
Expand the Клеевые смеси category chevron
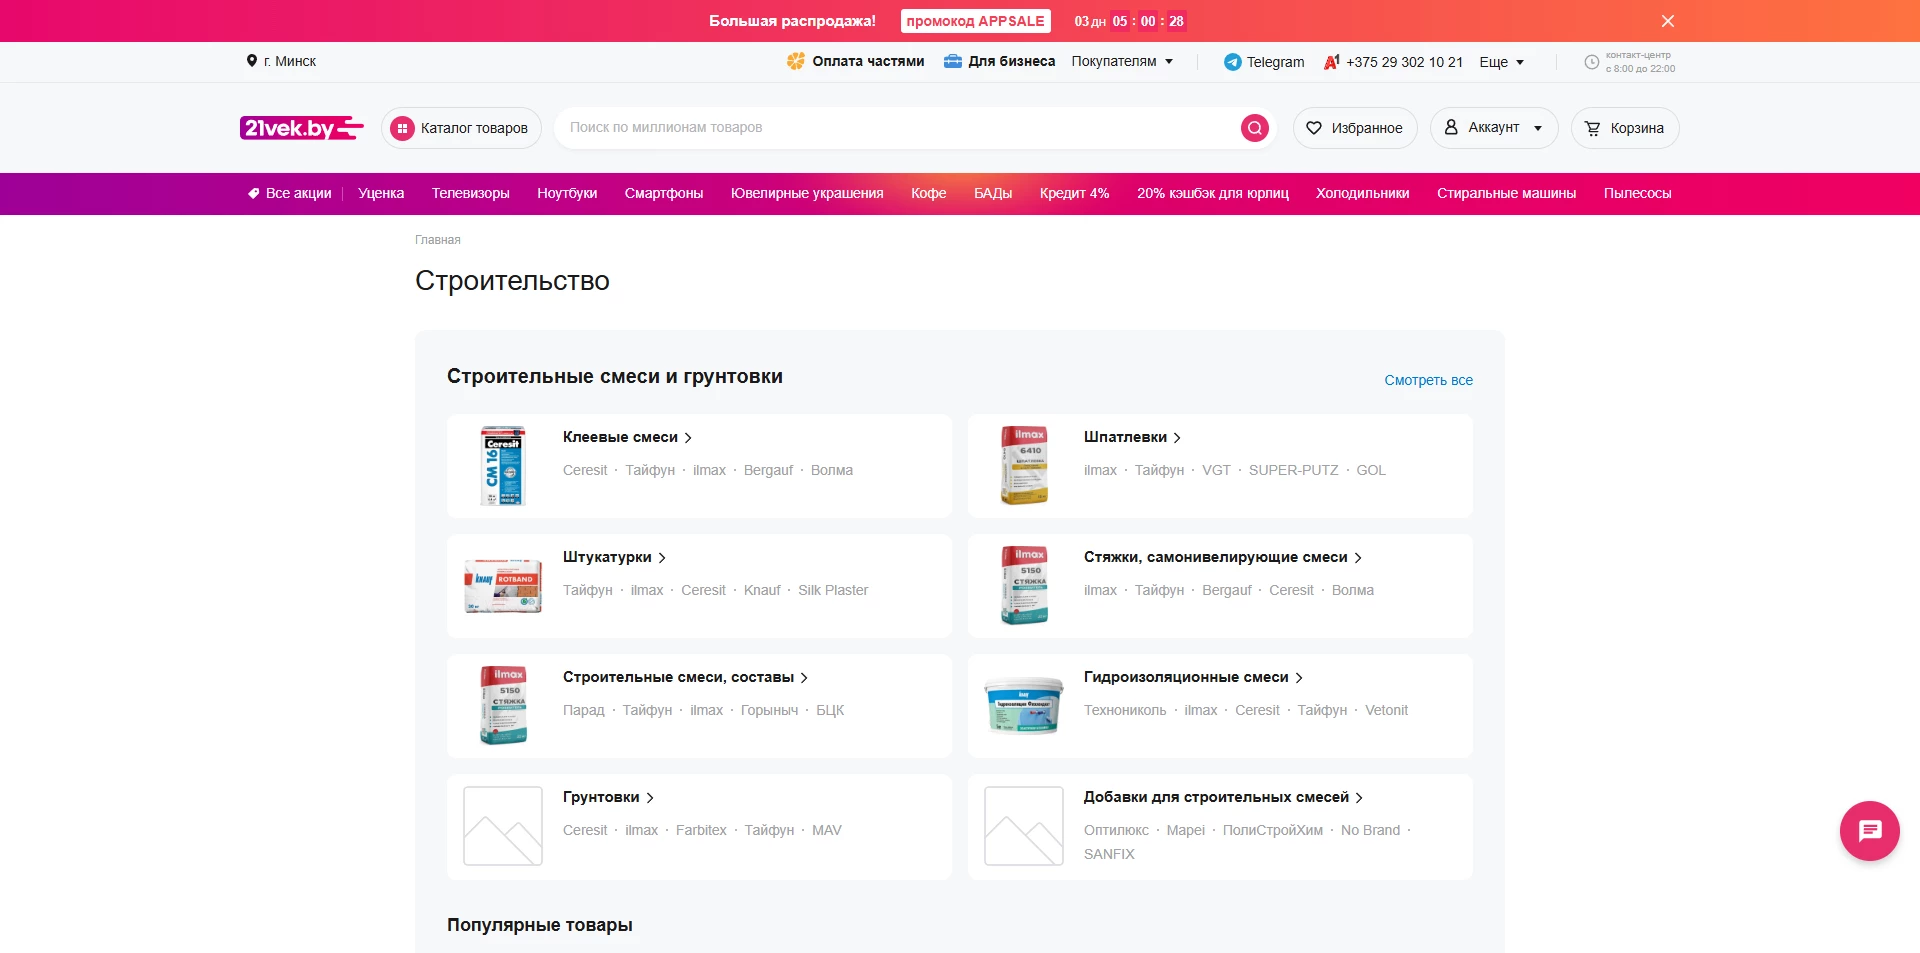[x=688, y=438]
